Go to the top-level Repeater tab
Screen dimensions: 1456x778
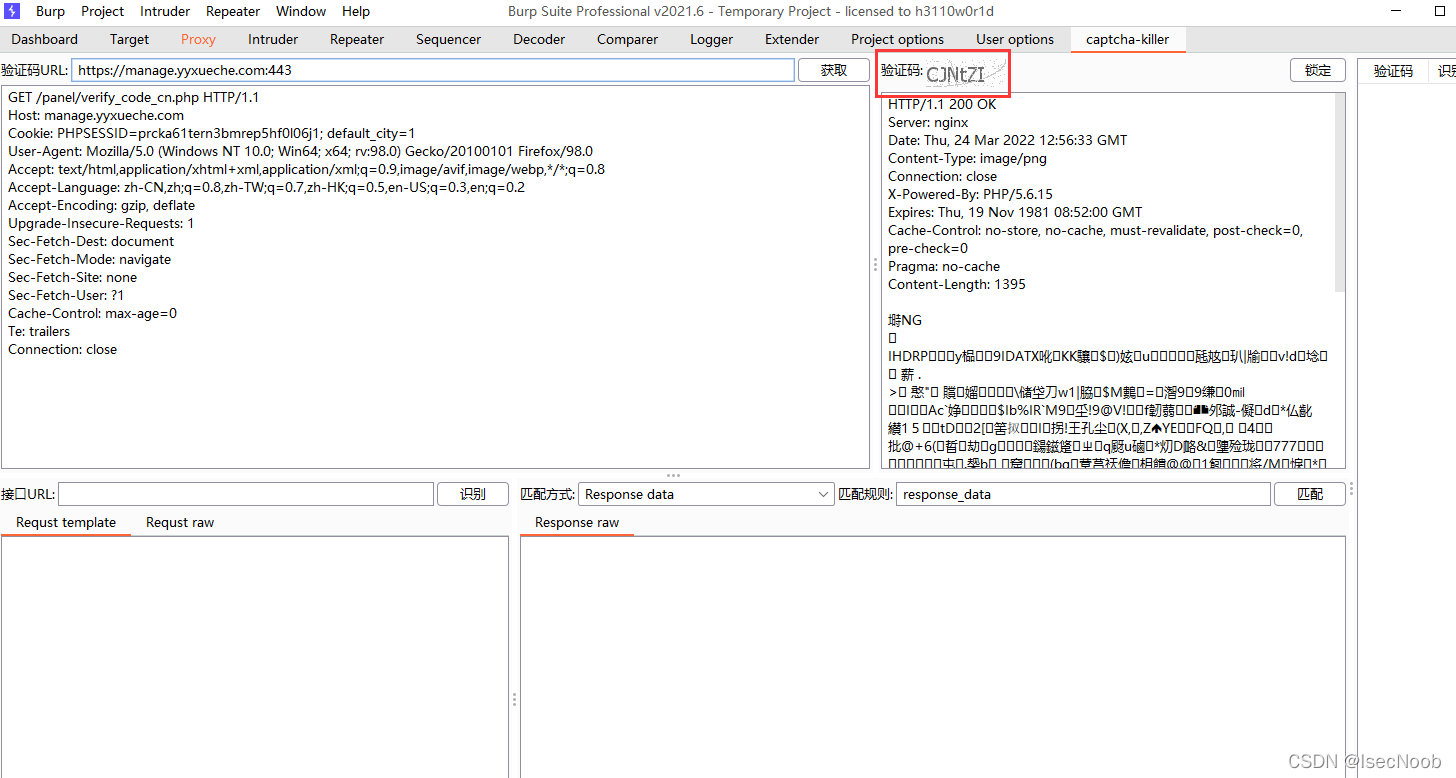point(357,39)
